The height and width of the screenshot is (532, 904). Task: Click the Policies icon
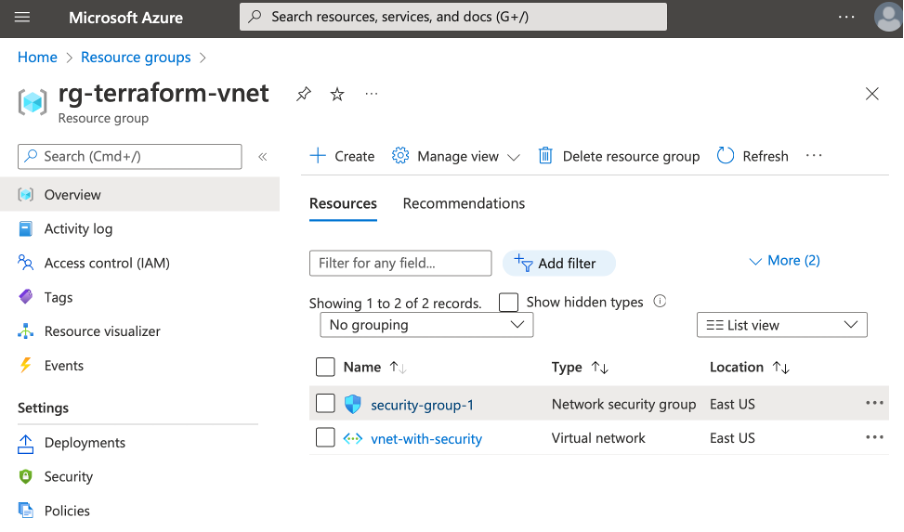click(x=25, y=510)
